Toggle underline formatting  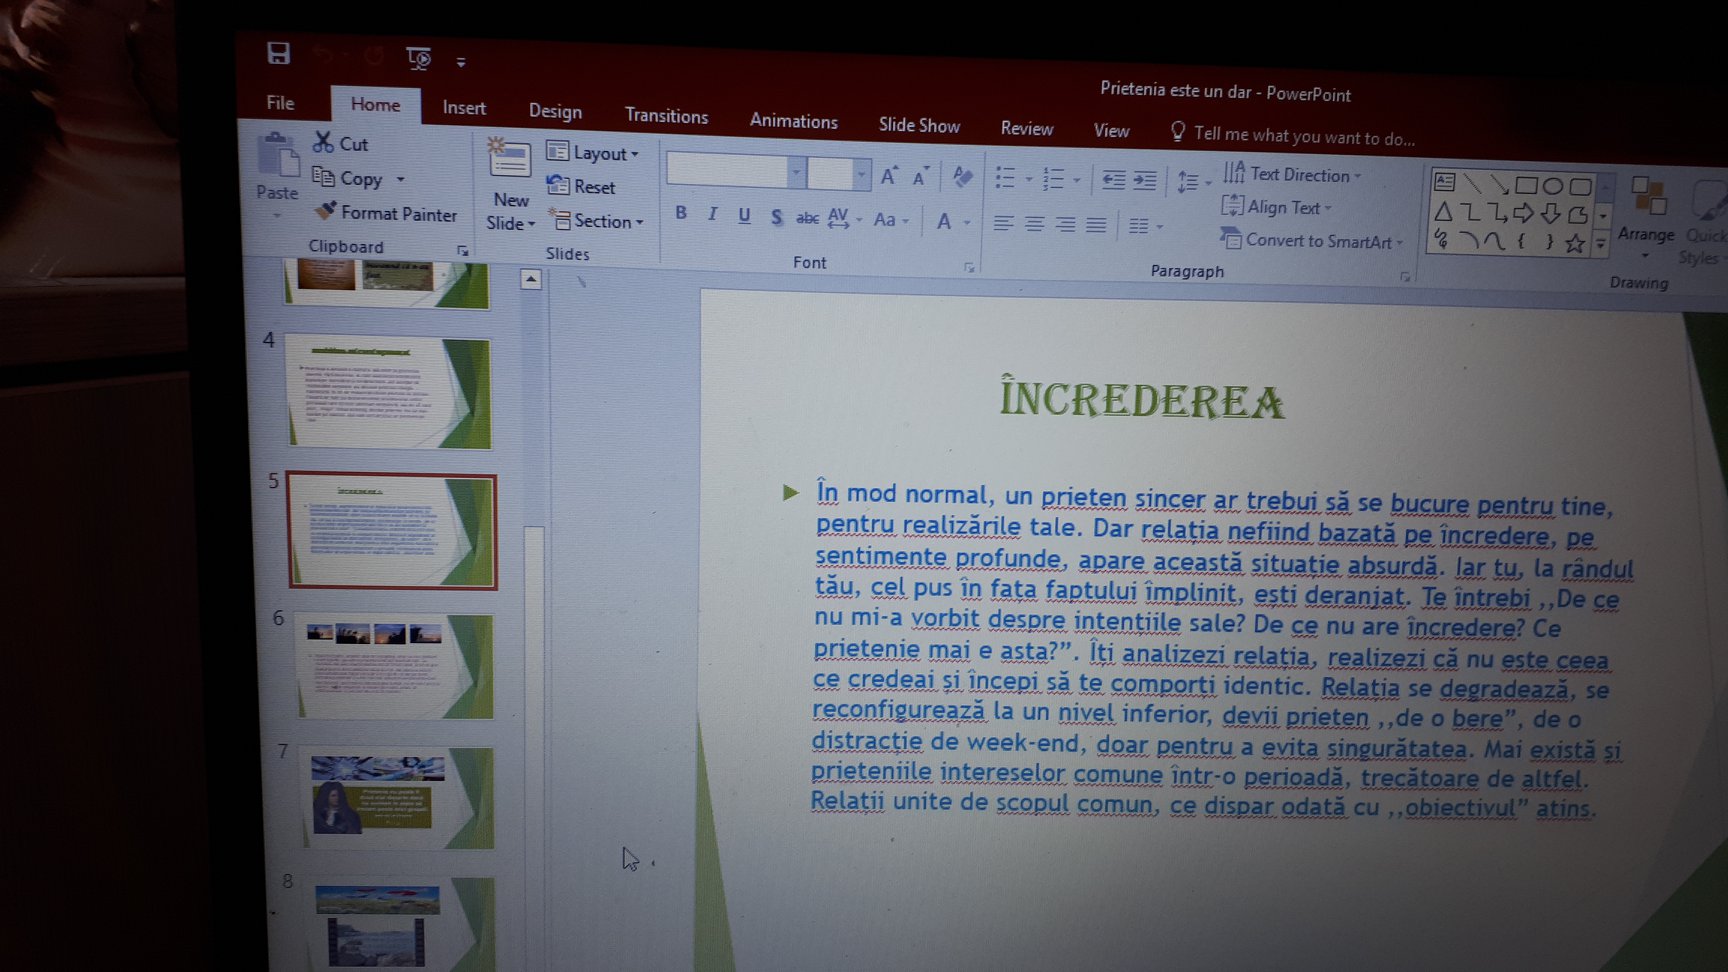744,216
